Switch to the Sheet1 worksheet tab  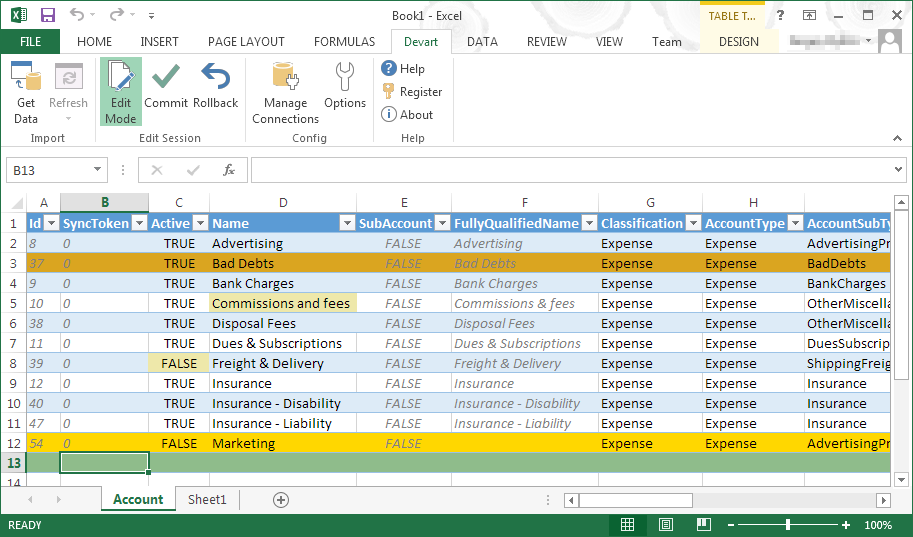[207, 499]
